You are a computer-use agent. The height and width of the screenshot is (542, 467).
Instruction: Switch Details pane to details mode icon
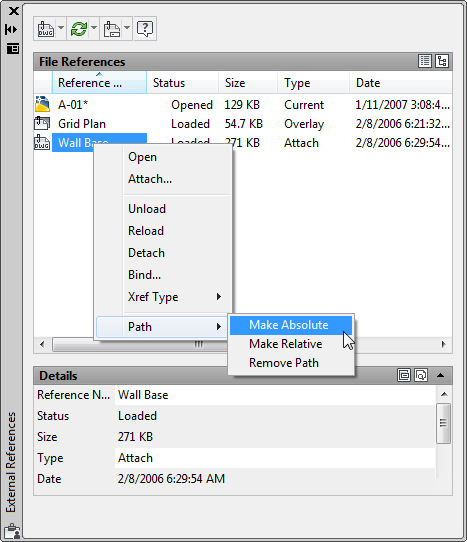(x=404, y=375)
